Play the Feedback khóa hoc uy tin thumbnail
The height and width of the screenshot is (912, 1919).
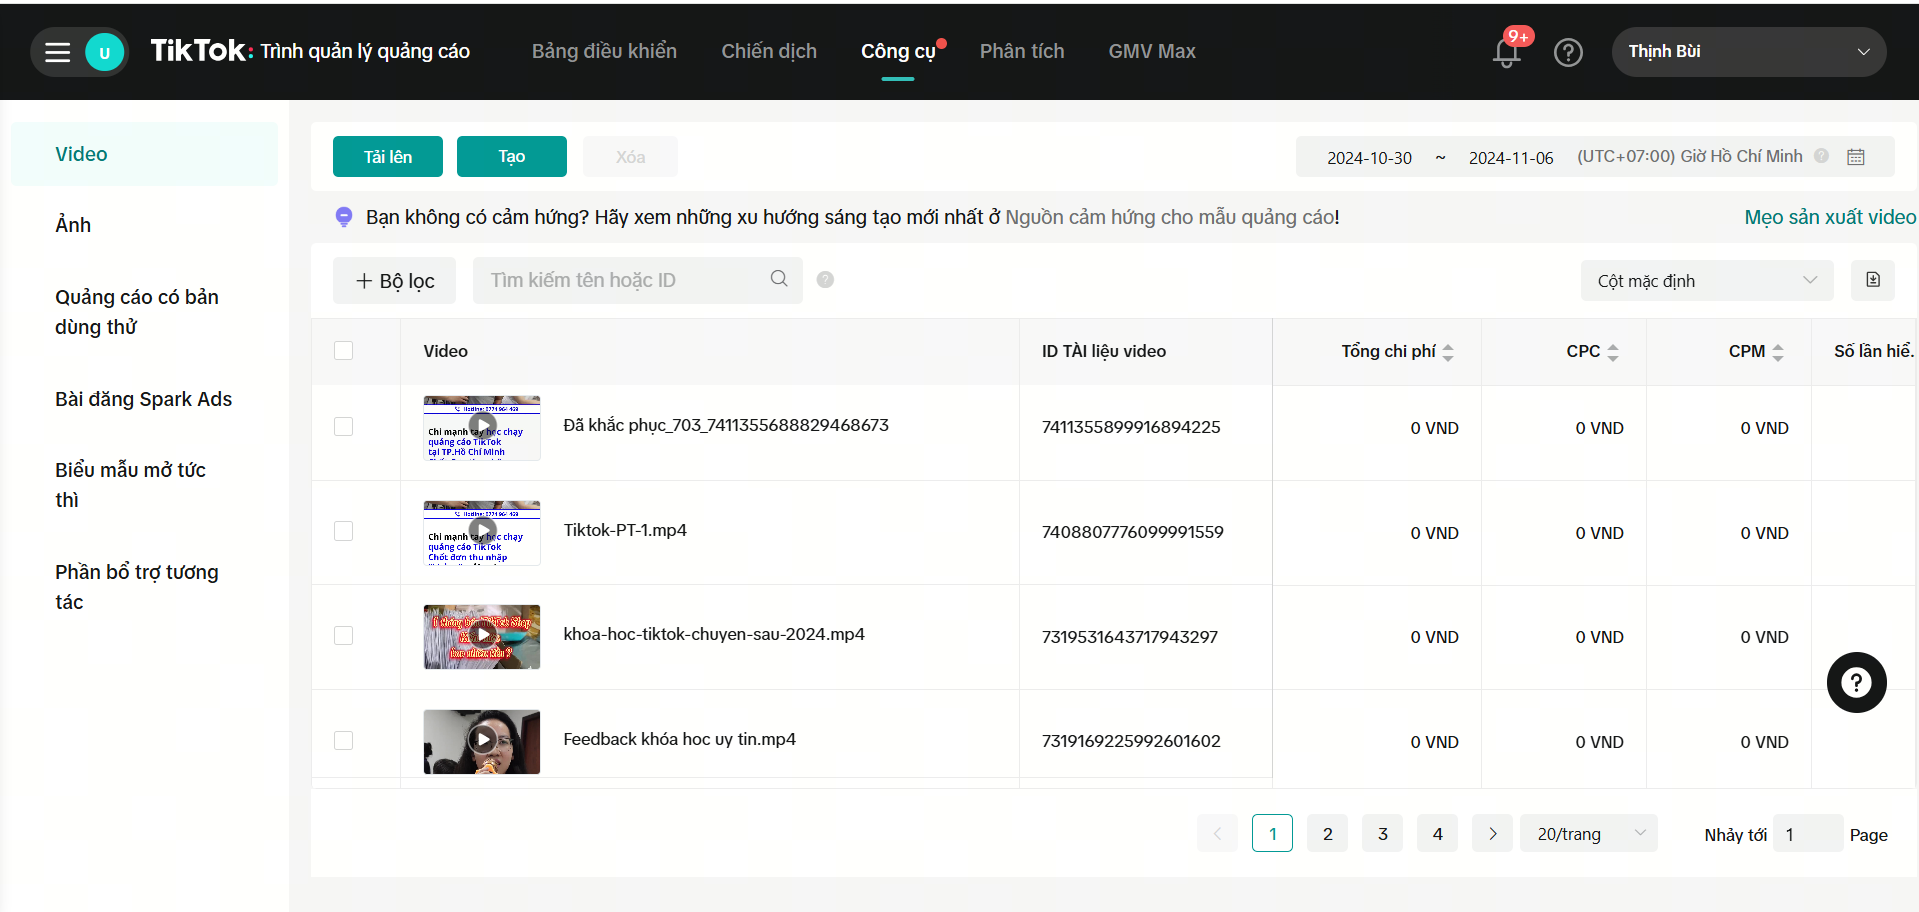click(482, 741)
